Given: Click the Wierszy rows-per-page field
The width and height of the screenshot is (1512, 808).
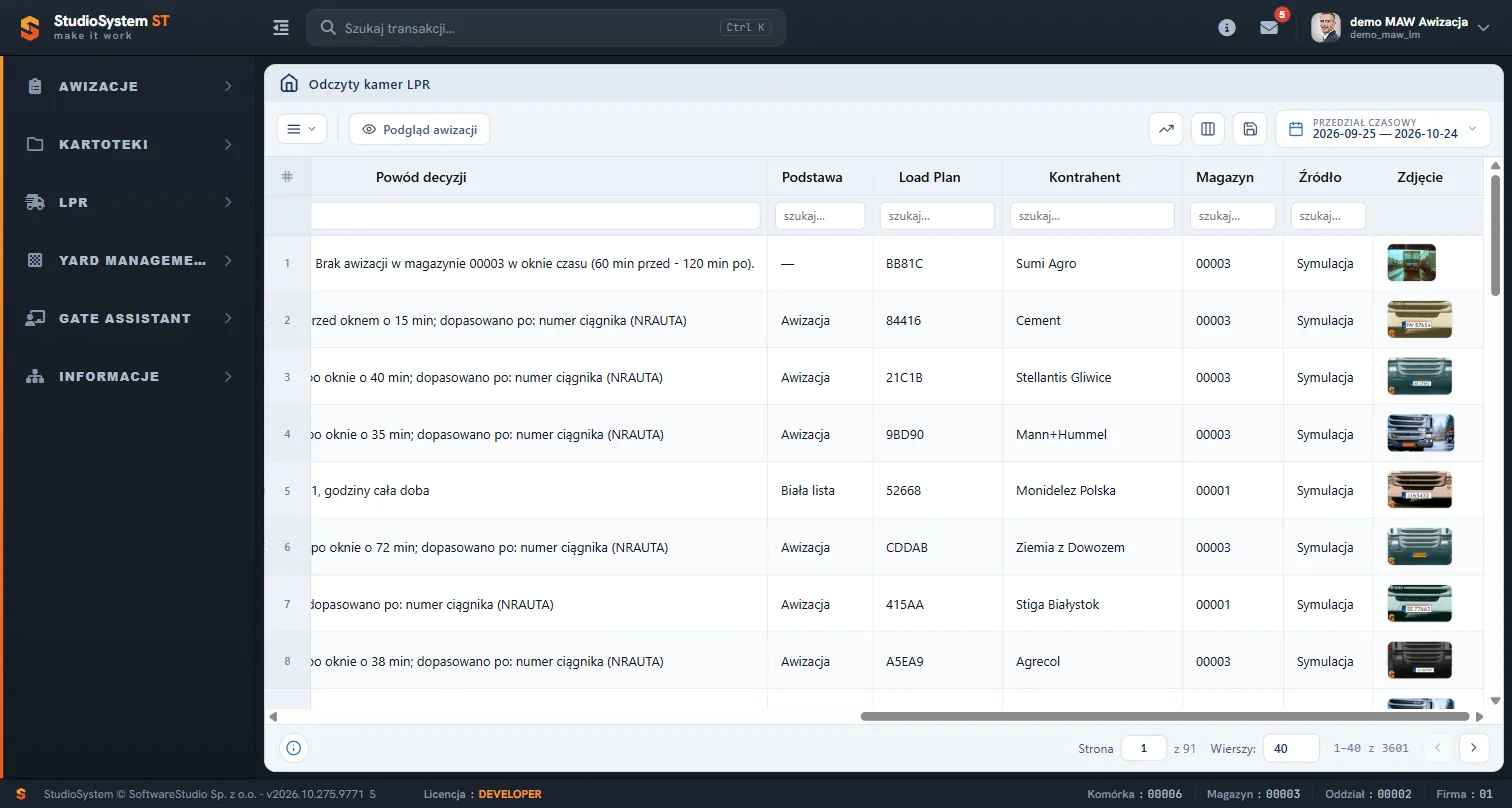Looking at the screenshot, I should point(1291,748).
